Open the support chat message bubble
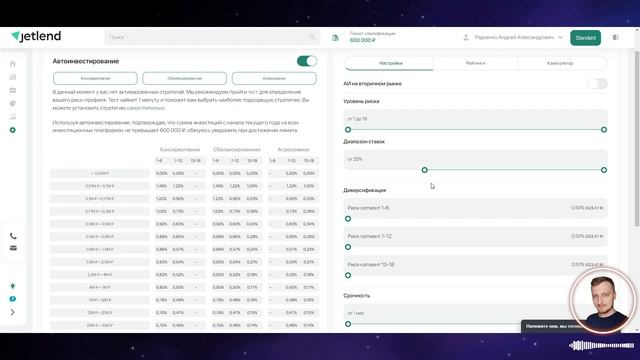The width and height of the screenshot is (640, 360). click(549, 326)
